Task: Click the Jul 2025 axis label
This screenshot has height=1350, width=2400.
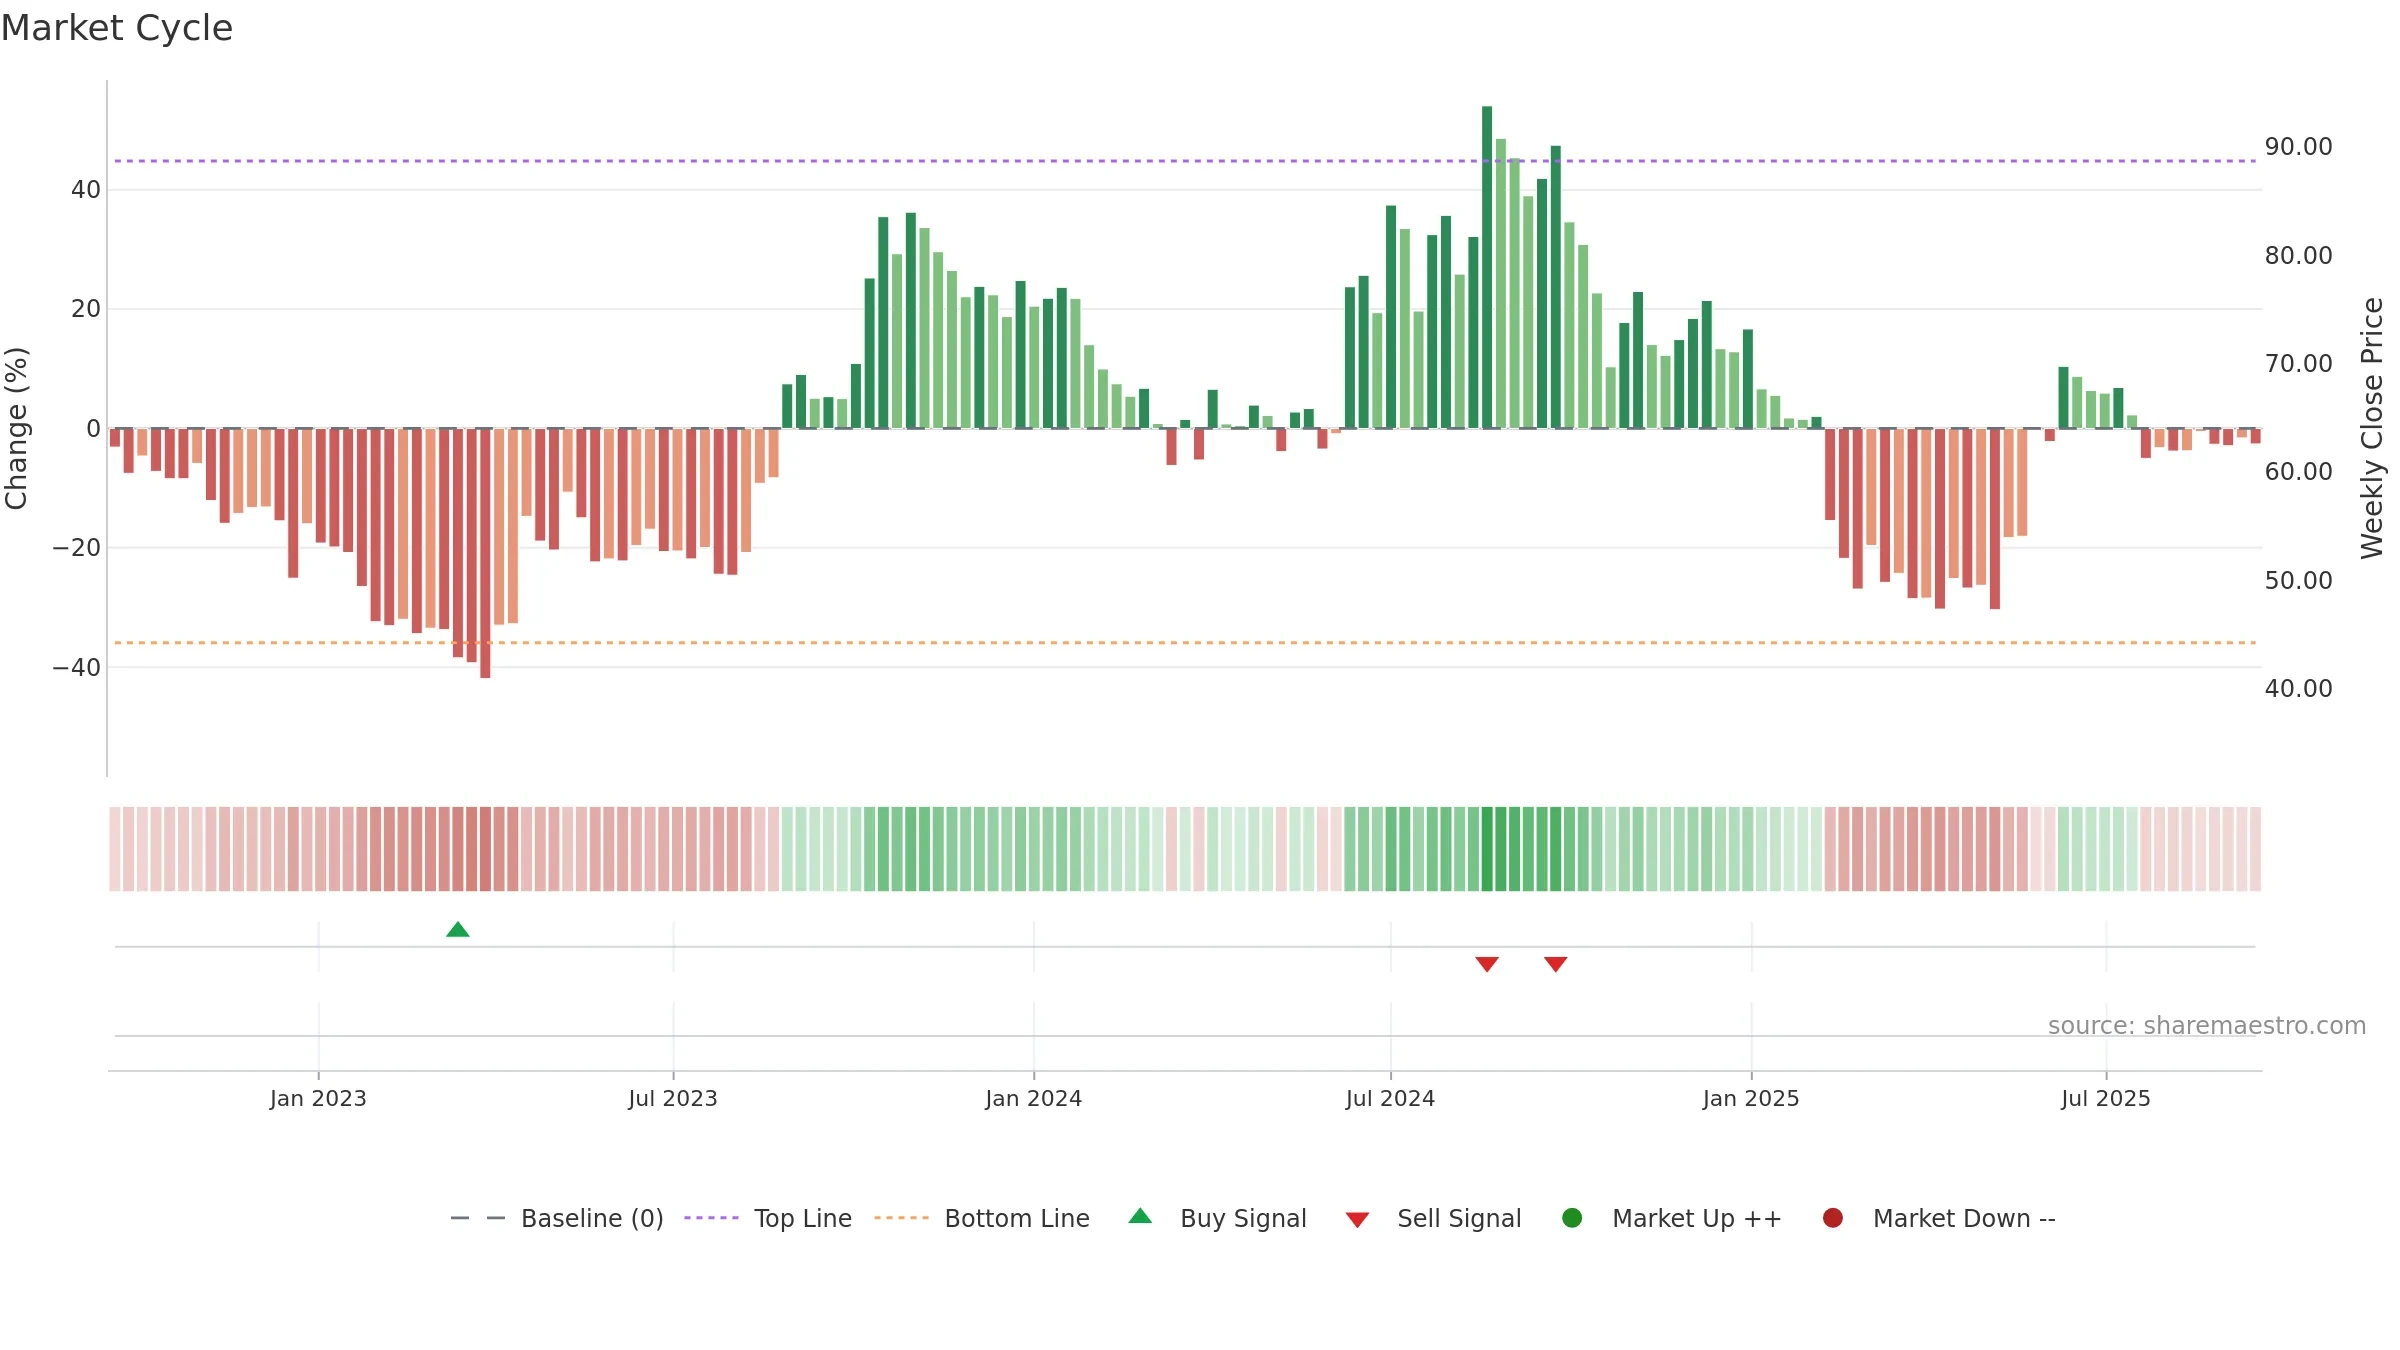Action: (x=2106, y=1098)
